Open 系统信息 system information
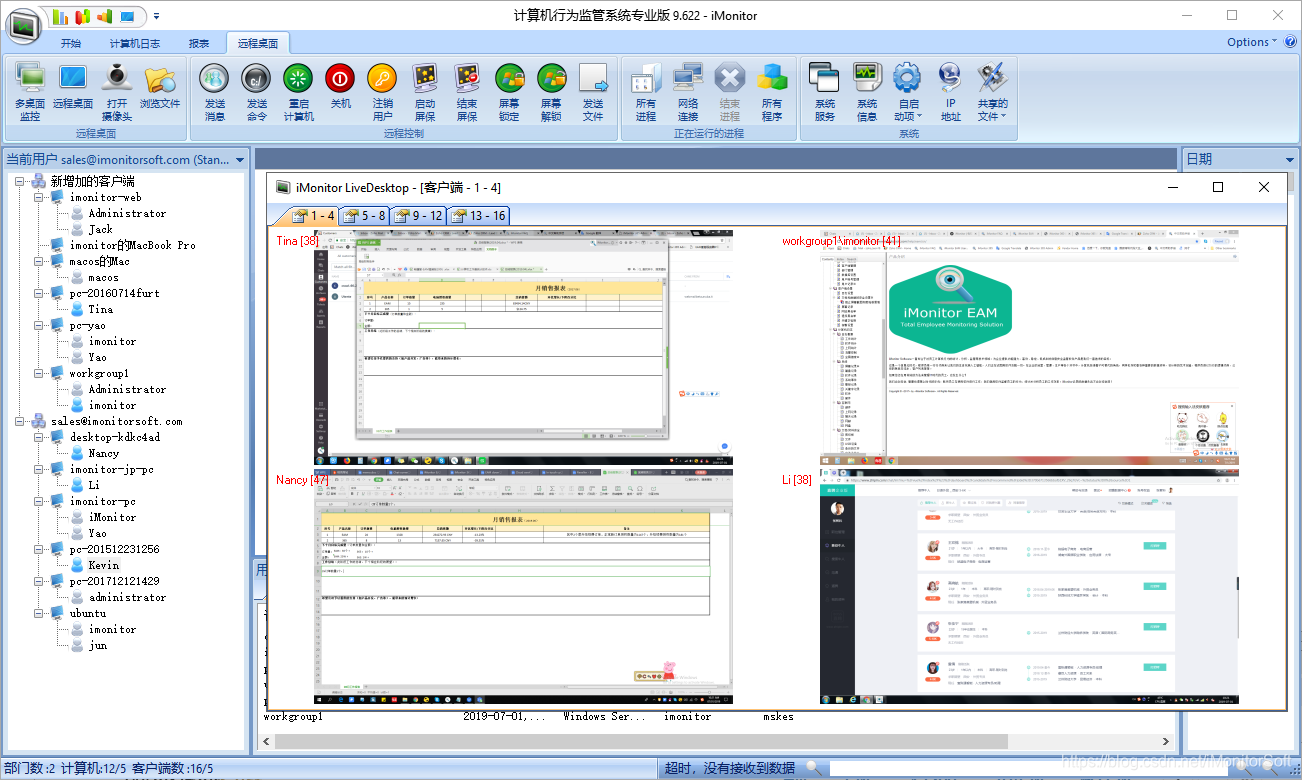Image resolution: width=1302 pixels, height=780 pixels. click(x=867, y=93)
